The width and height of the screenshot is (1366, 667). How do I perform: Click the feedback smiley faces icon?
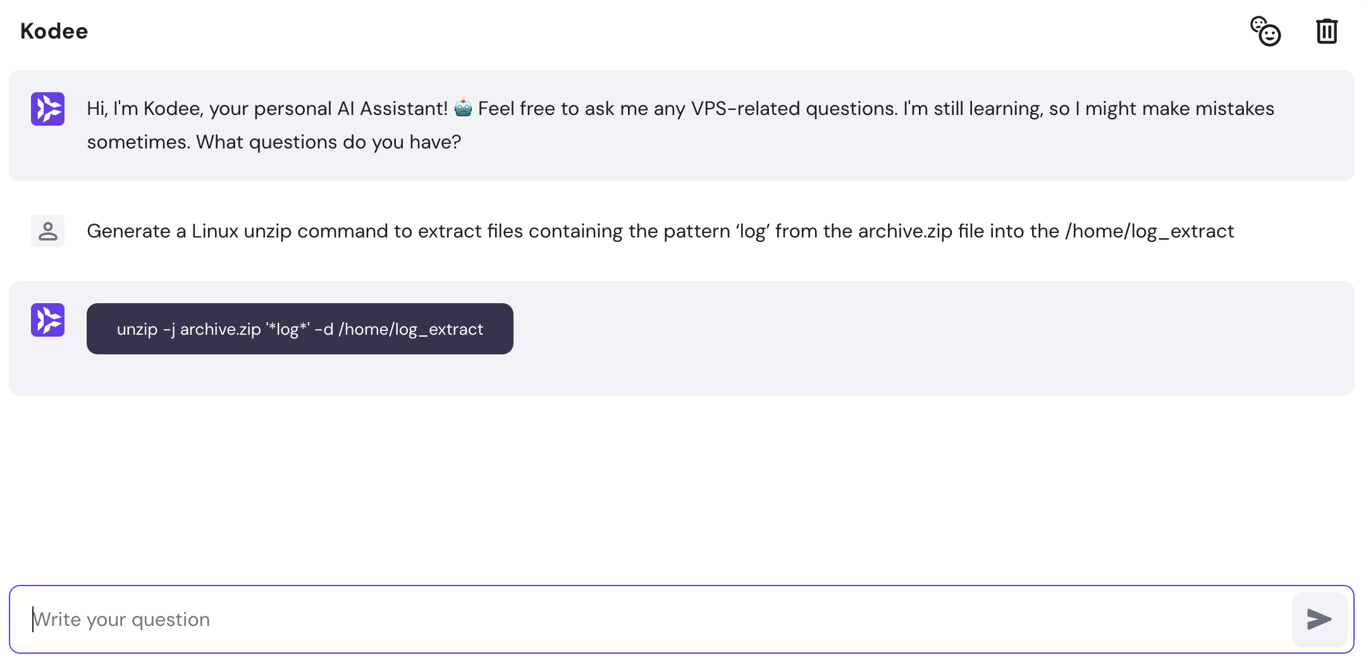(1266, 31)
